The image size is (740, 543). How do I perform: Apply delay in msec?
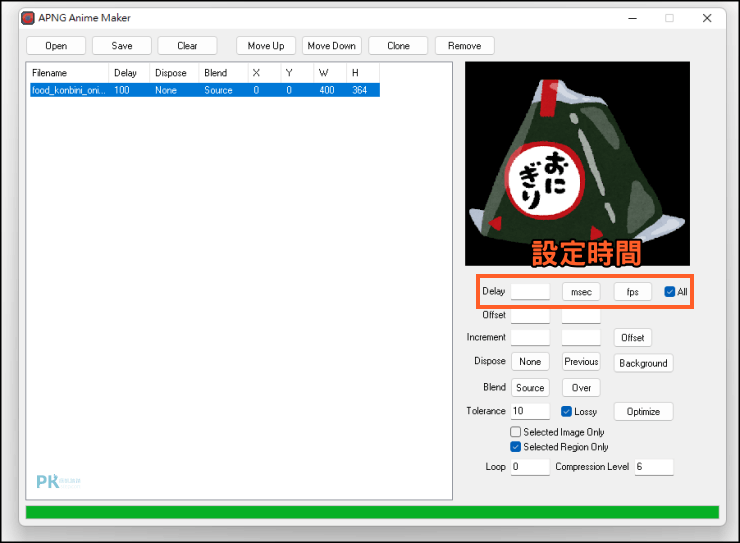[x=581, y=292]
